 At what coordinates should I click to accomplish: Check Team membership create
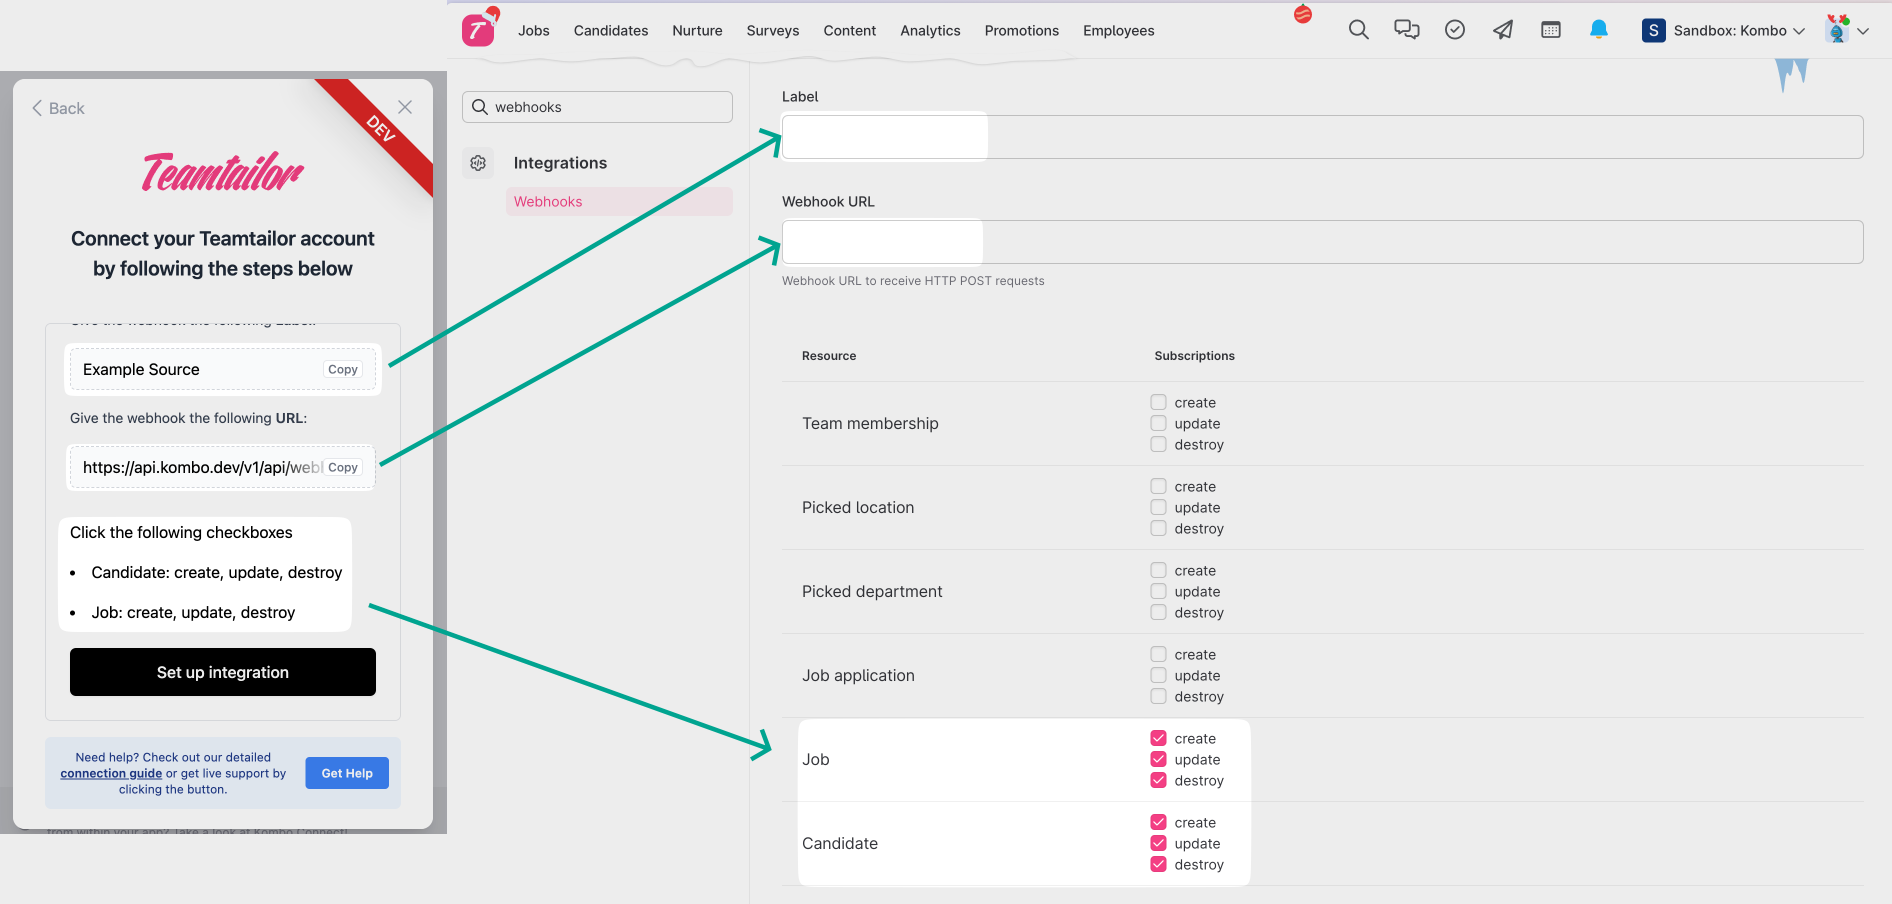(1158, 402)
